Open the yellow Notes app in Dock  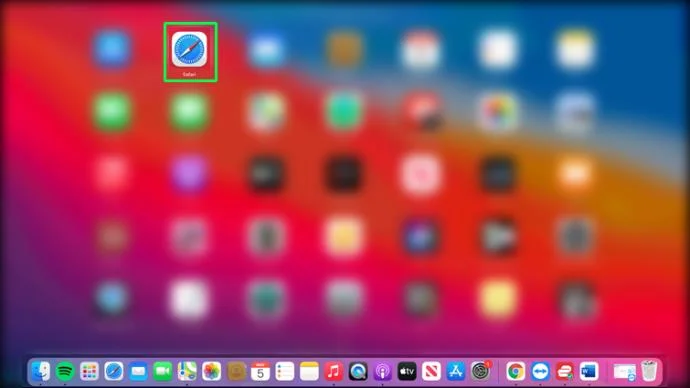309,372
